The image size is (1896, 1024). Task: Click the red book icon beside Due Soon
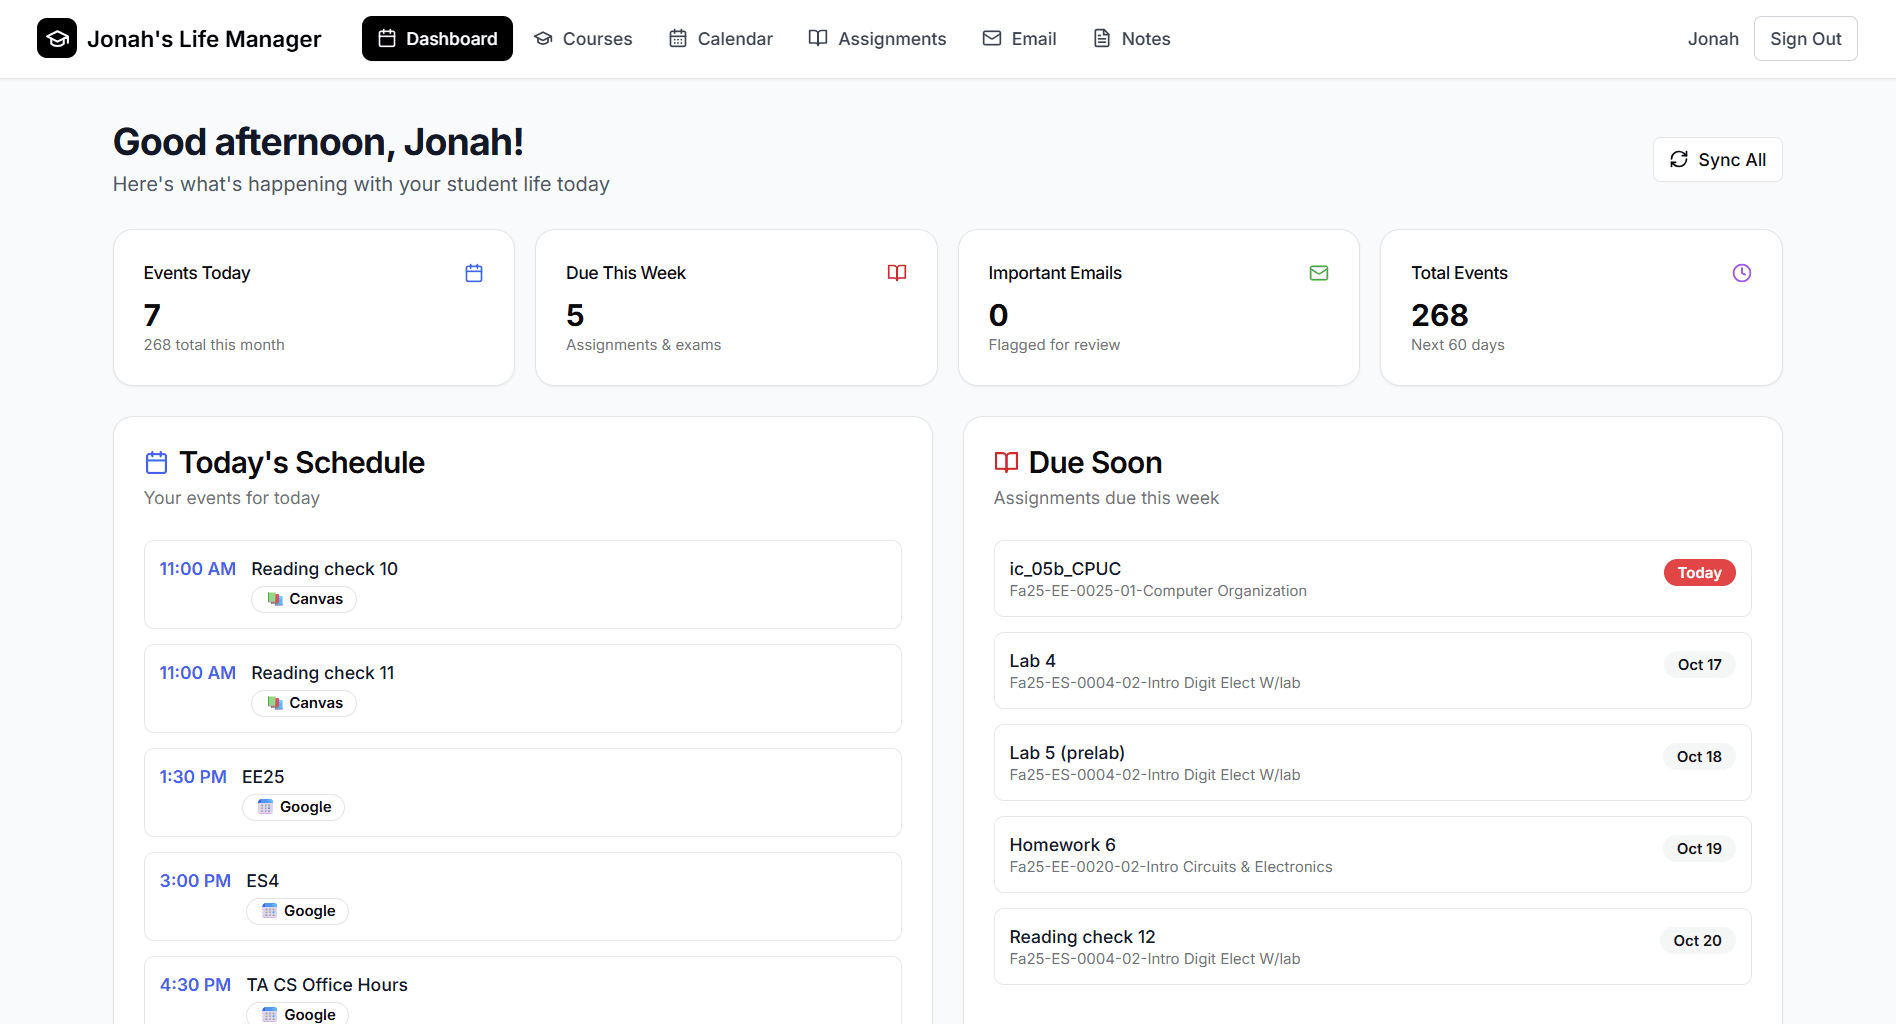tap(1006, 462)
